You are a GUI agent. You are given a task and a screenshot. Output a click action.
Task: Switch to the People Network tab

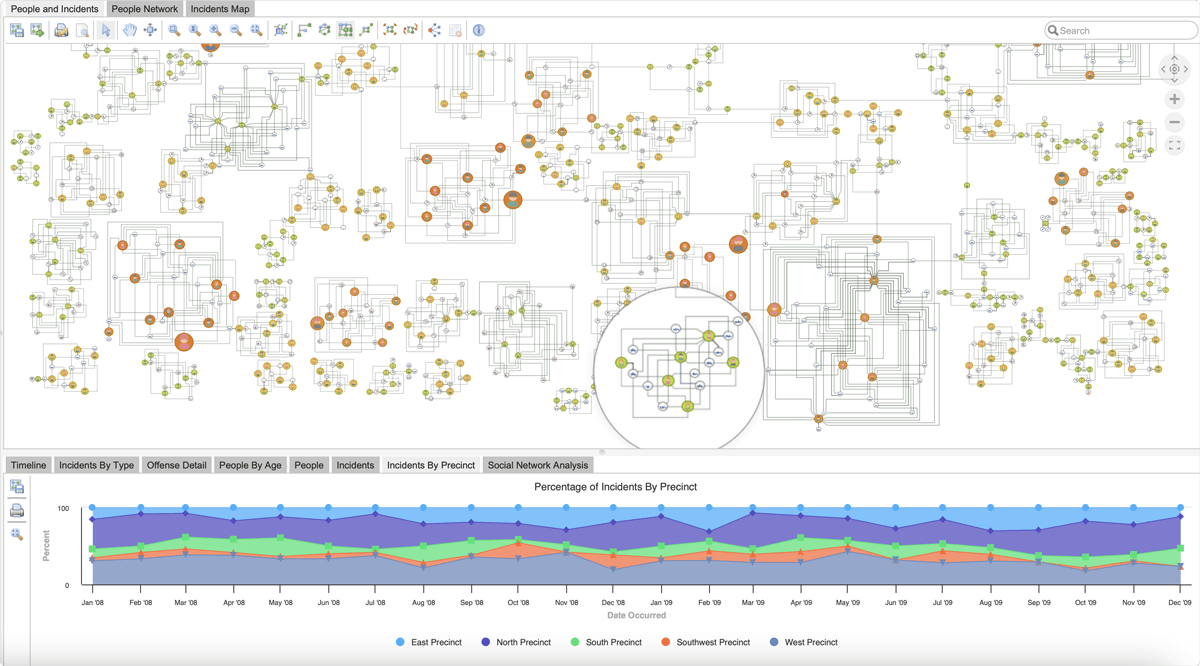pyautogui.click(x=145, y=9)
